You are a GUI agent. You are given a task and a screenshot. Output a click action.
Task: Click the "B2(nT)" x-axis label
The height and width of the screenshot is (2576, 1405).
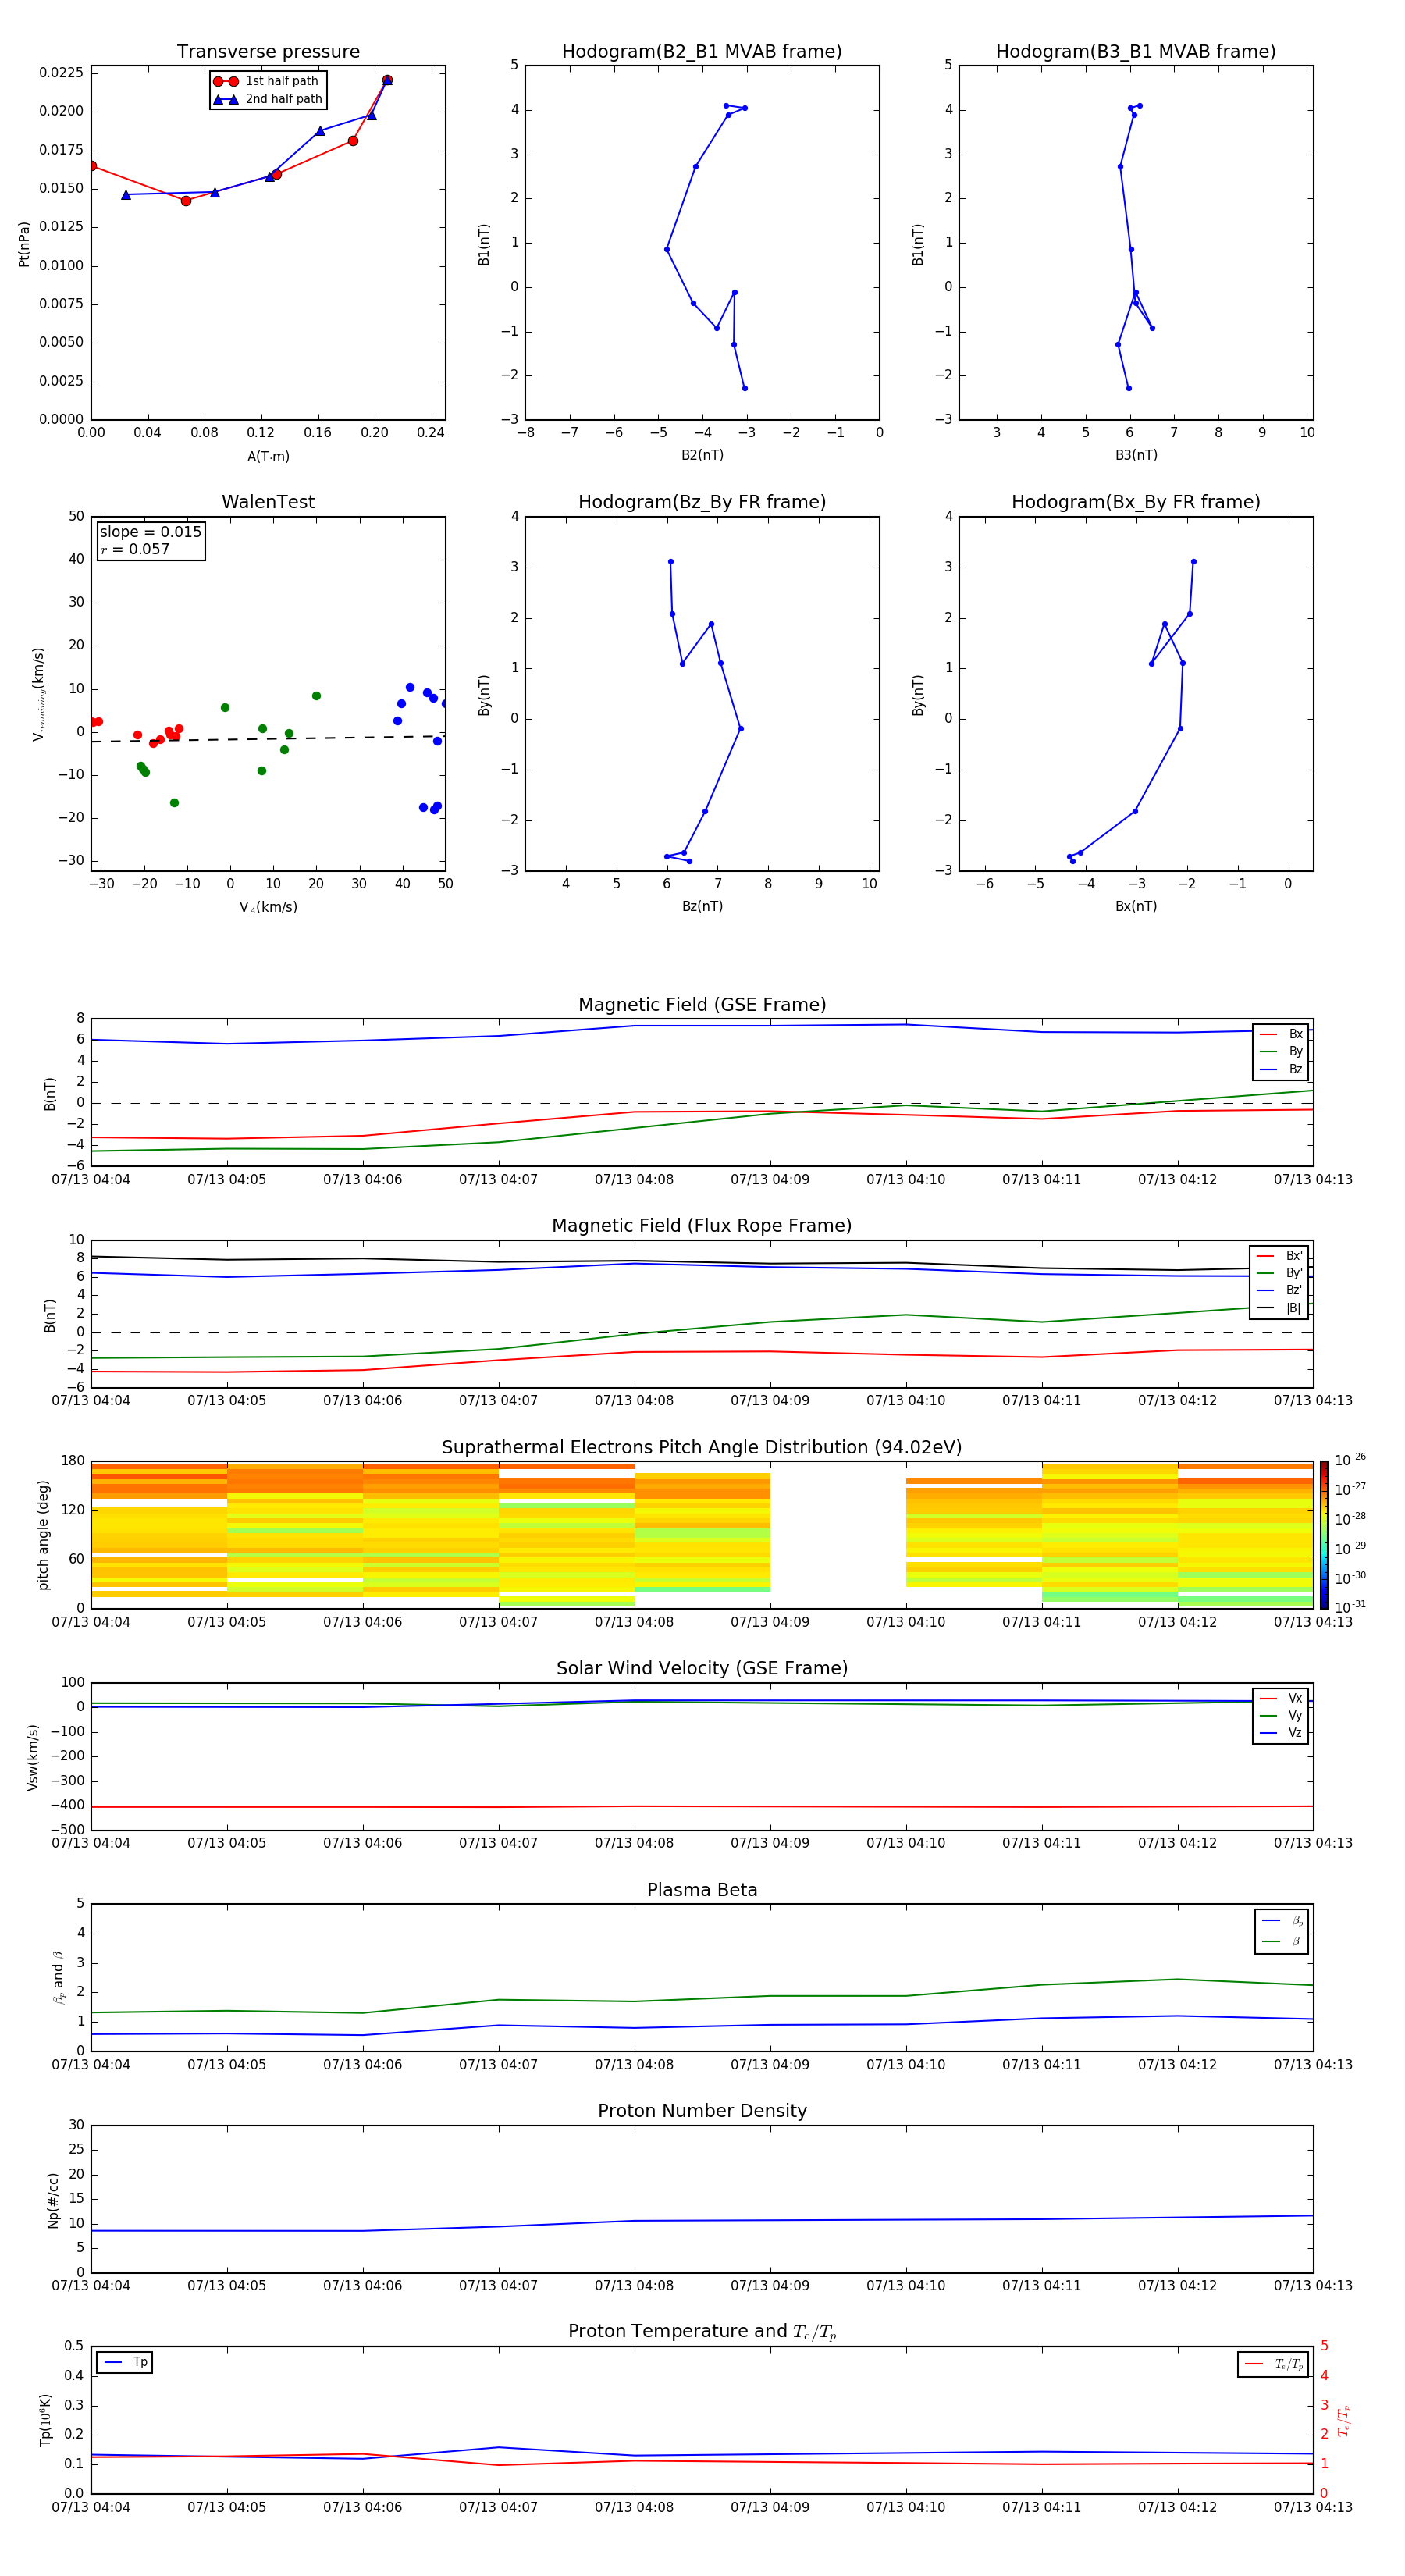click(702, 455)
